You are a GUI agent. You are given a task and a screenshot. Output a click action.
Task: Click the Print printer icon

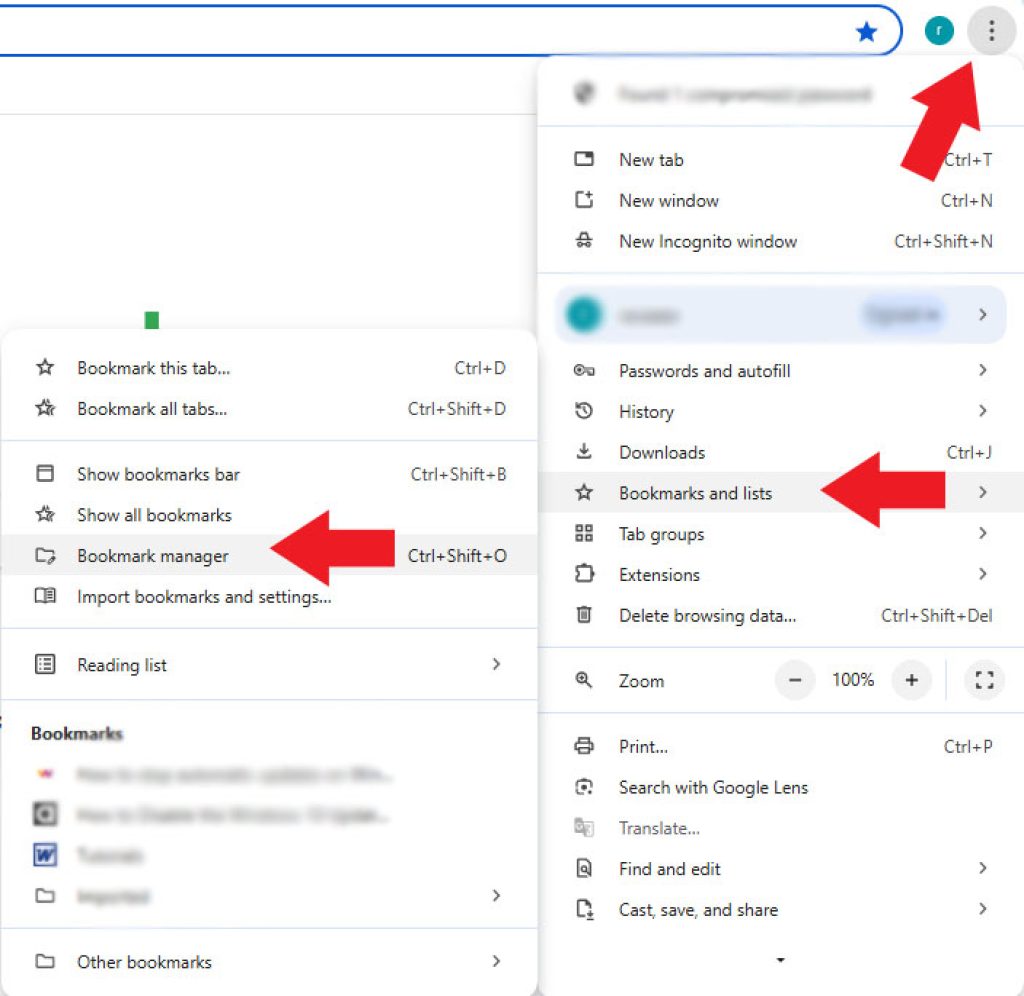(x=584, y=745)
